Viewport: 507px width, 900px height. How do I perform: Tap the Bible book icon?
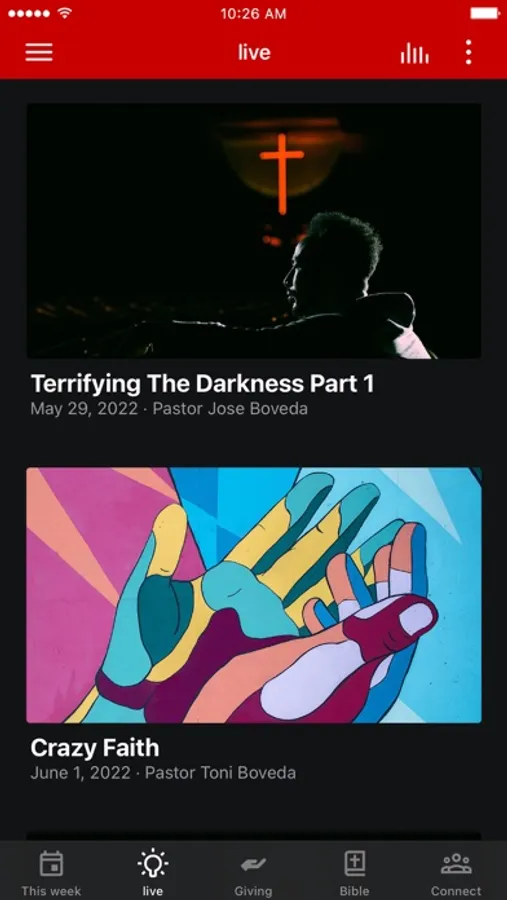354,864
